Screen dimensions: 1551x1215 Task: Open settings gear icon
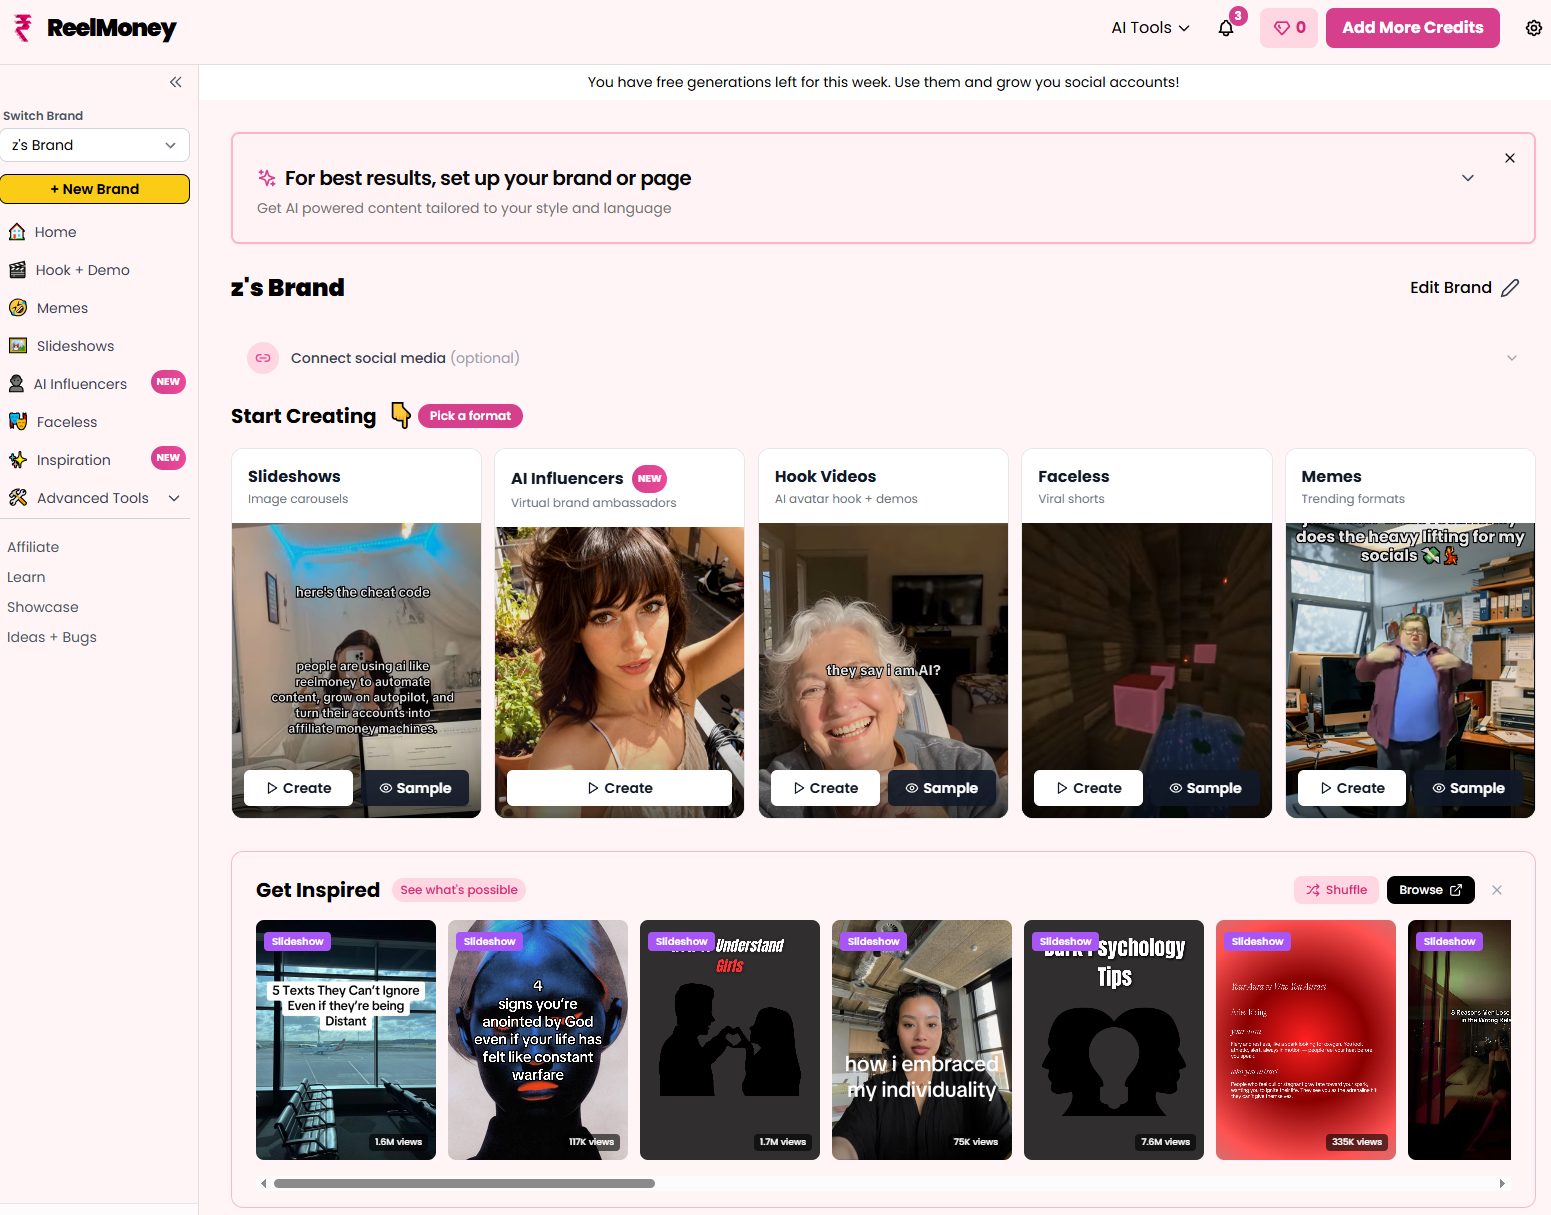pos(1533,28)
